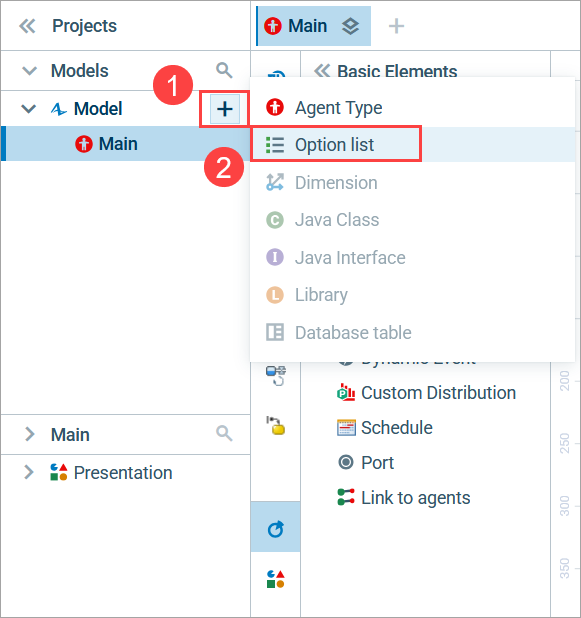Collapse the Model tree node
The width and height of the screenshot is (581, 618).
tap(28, 108)
